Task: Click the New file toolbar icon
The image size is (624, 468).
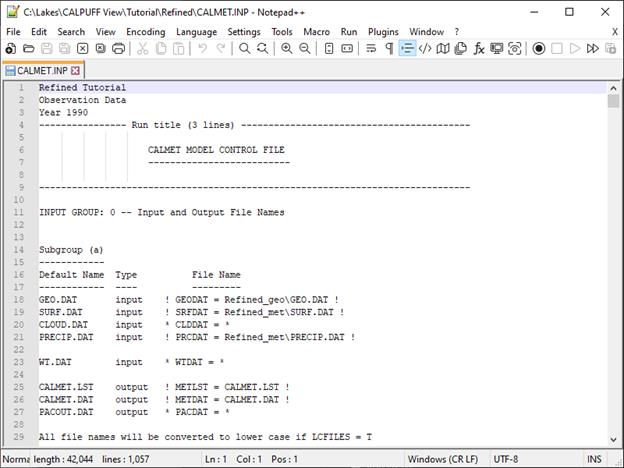Action: click(12, 48)
